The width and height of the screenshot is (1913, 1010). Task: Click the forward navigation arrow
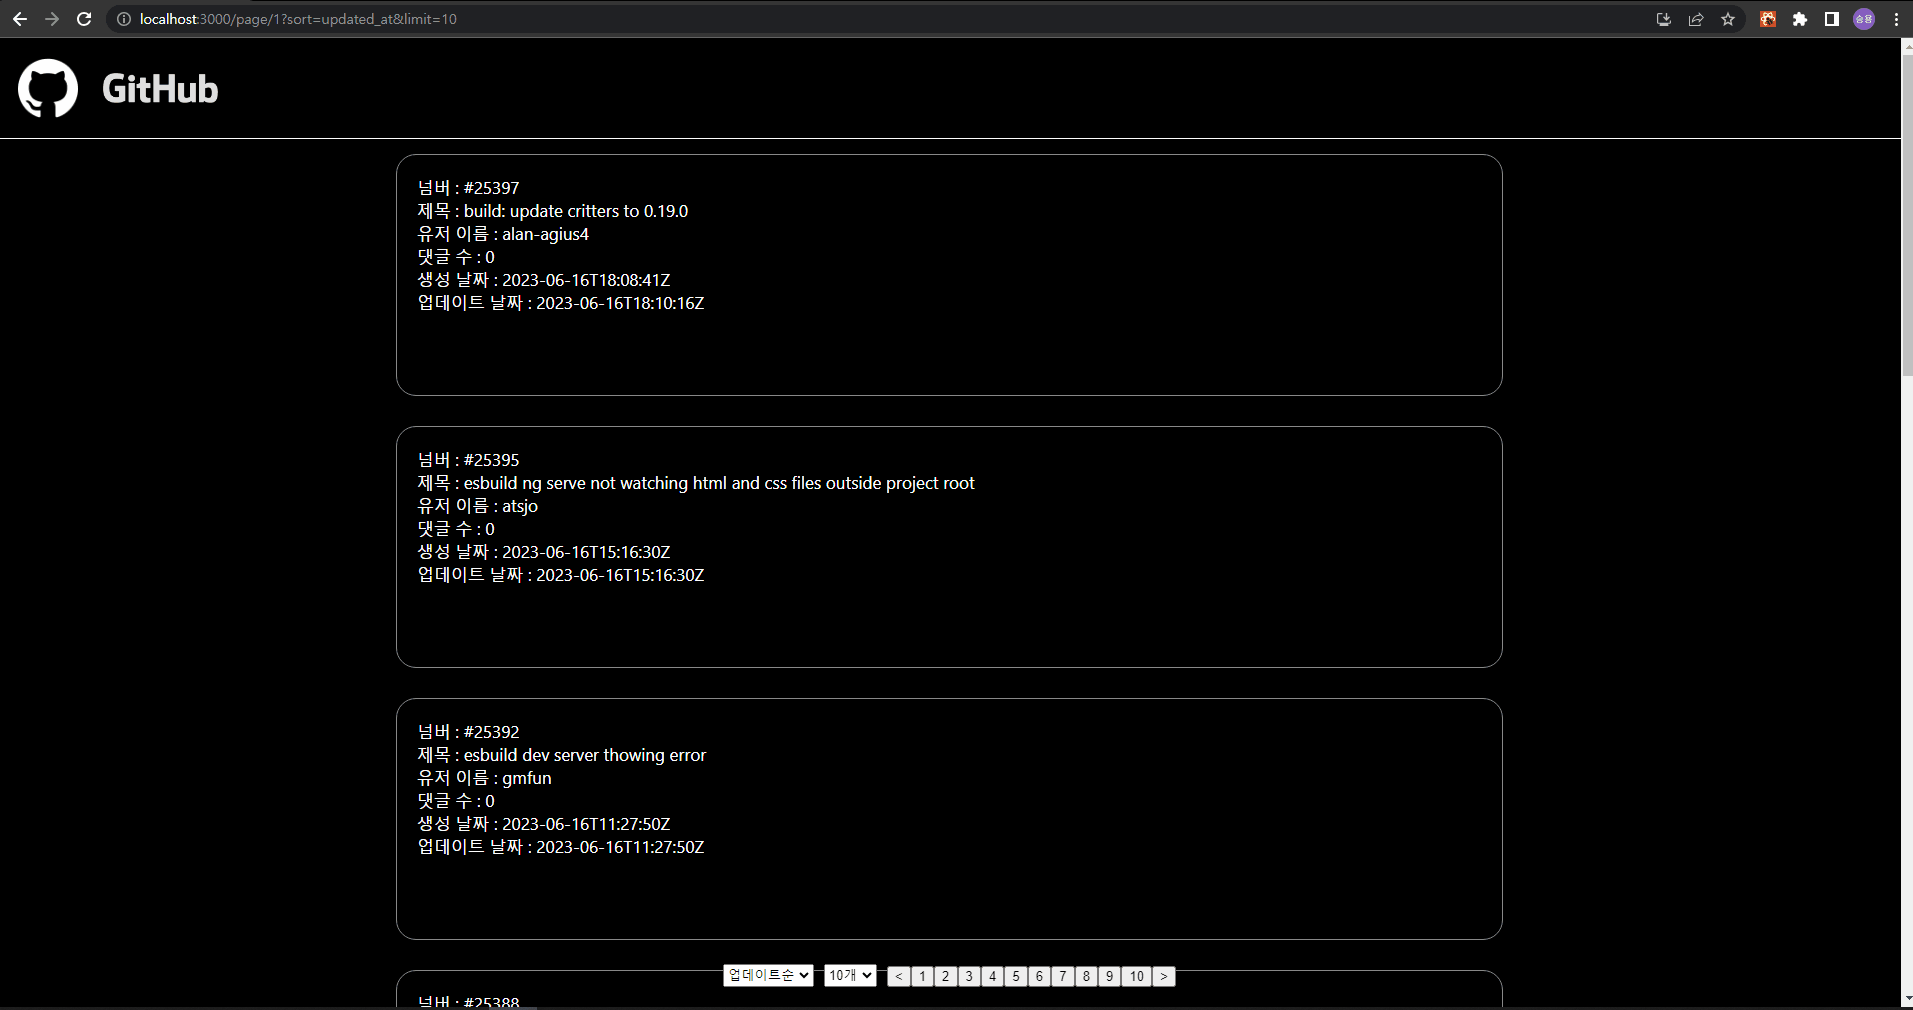52,19
